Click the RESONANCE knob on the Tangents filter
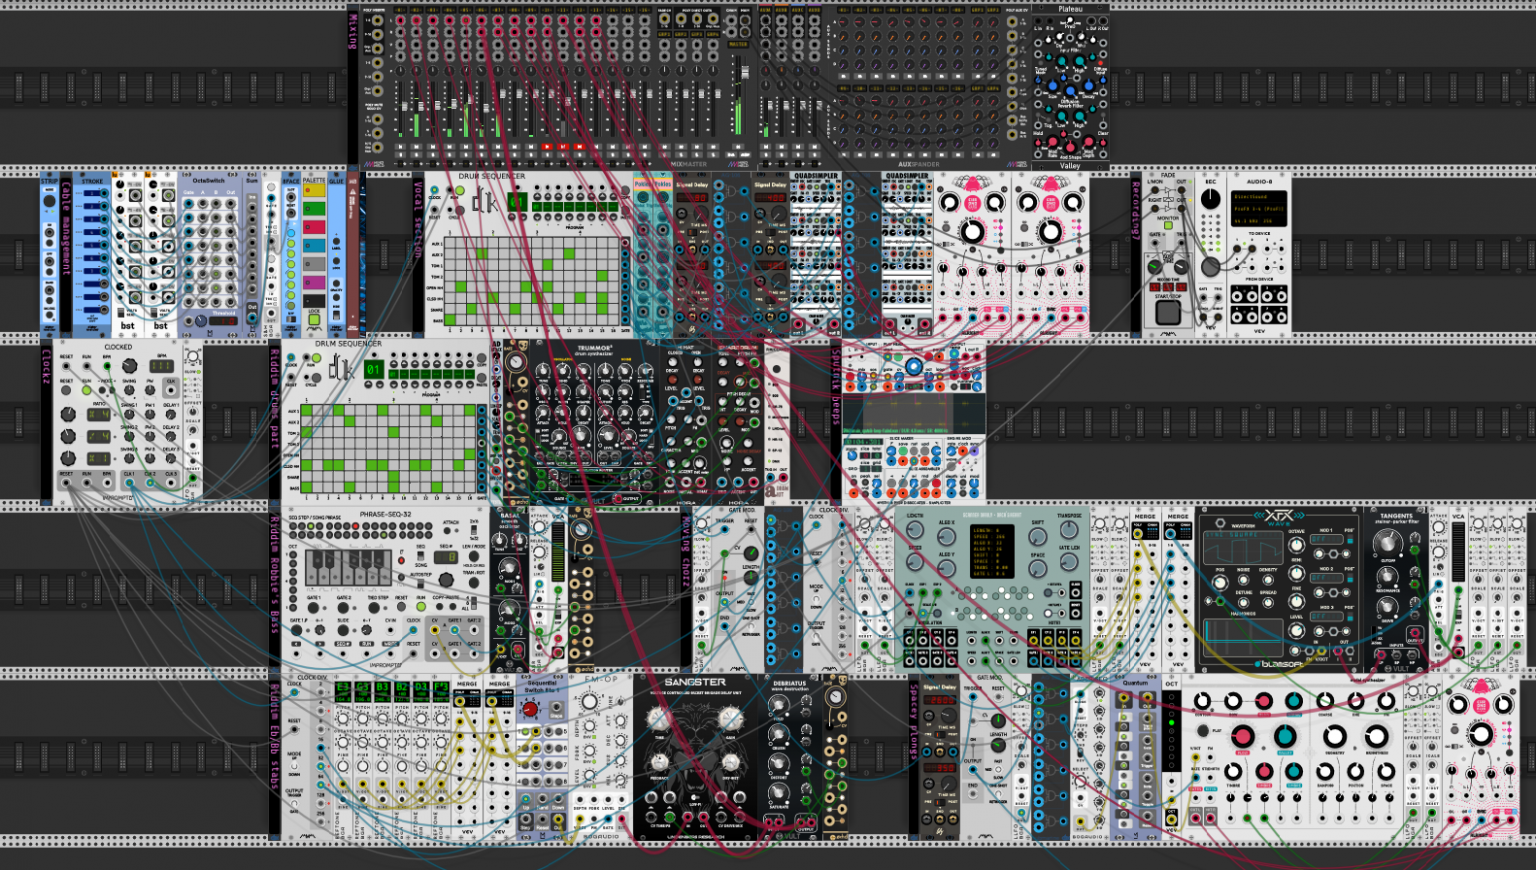1536x870 pixels. pos(1387,576)
